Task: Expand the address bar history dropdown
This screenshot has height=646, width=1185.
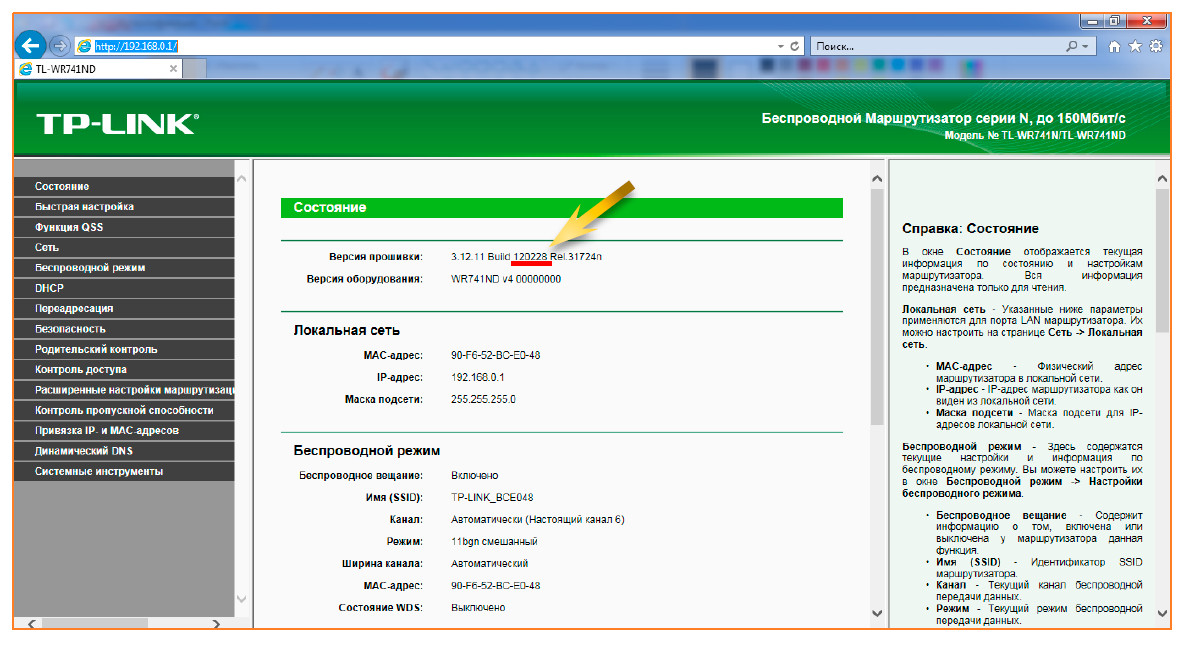Action: pos(780,46)
